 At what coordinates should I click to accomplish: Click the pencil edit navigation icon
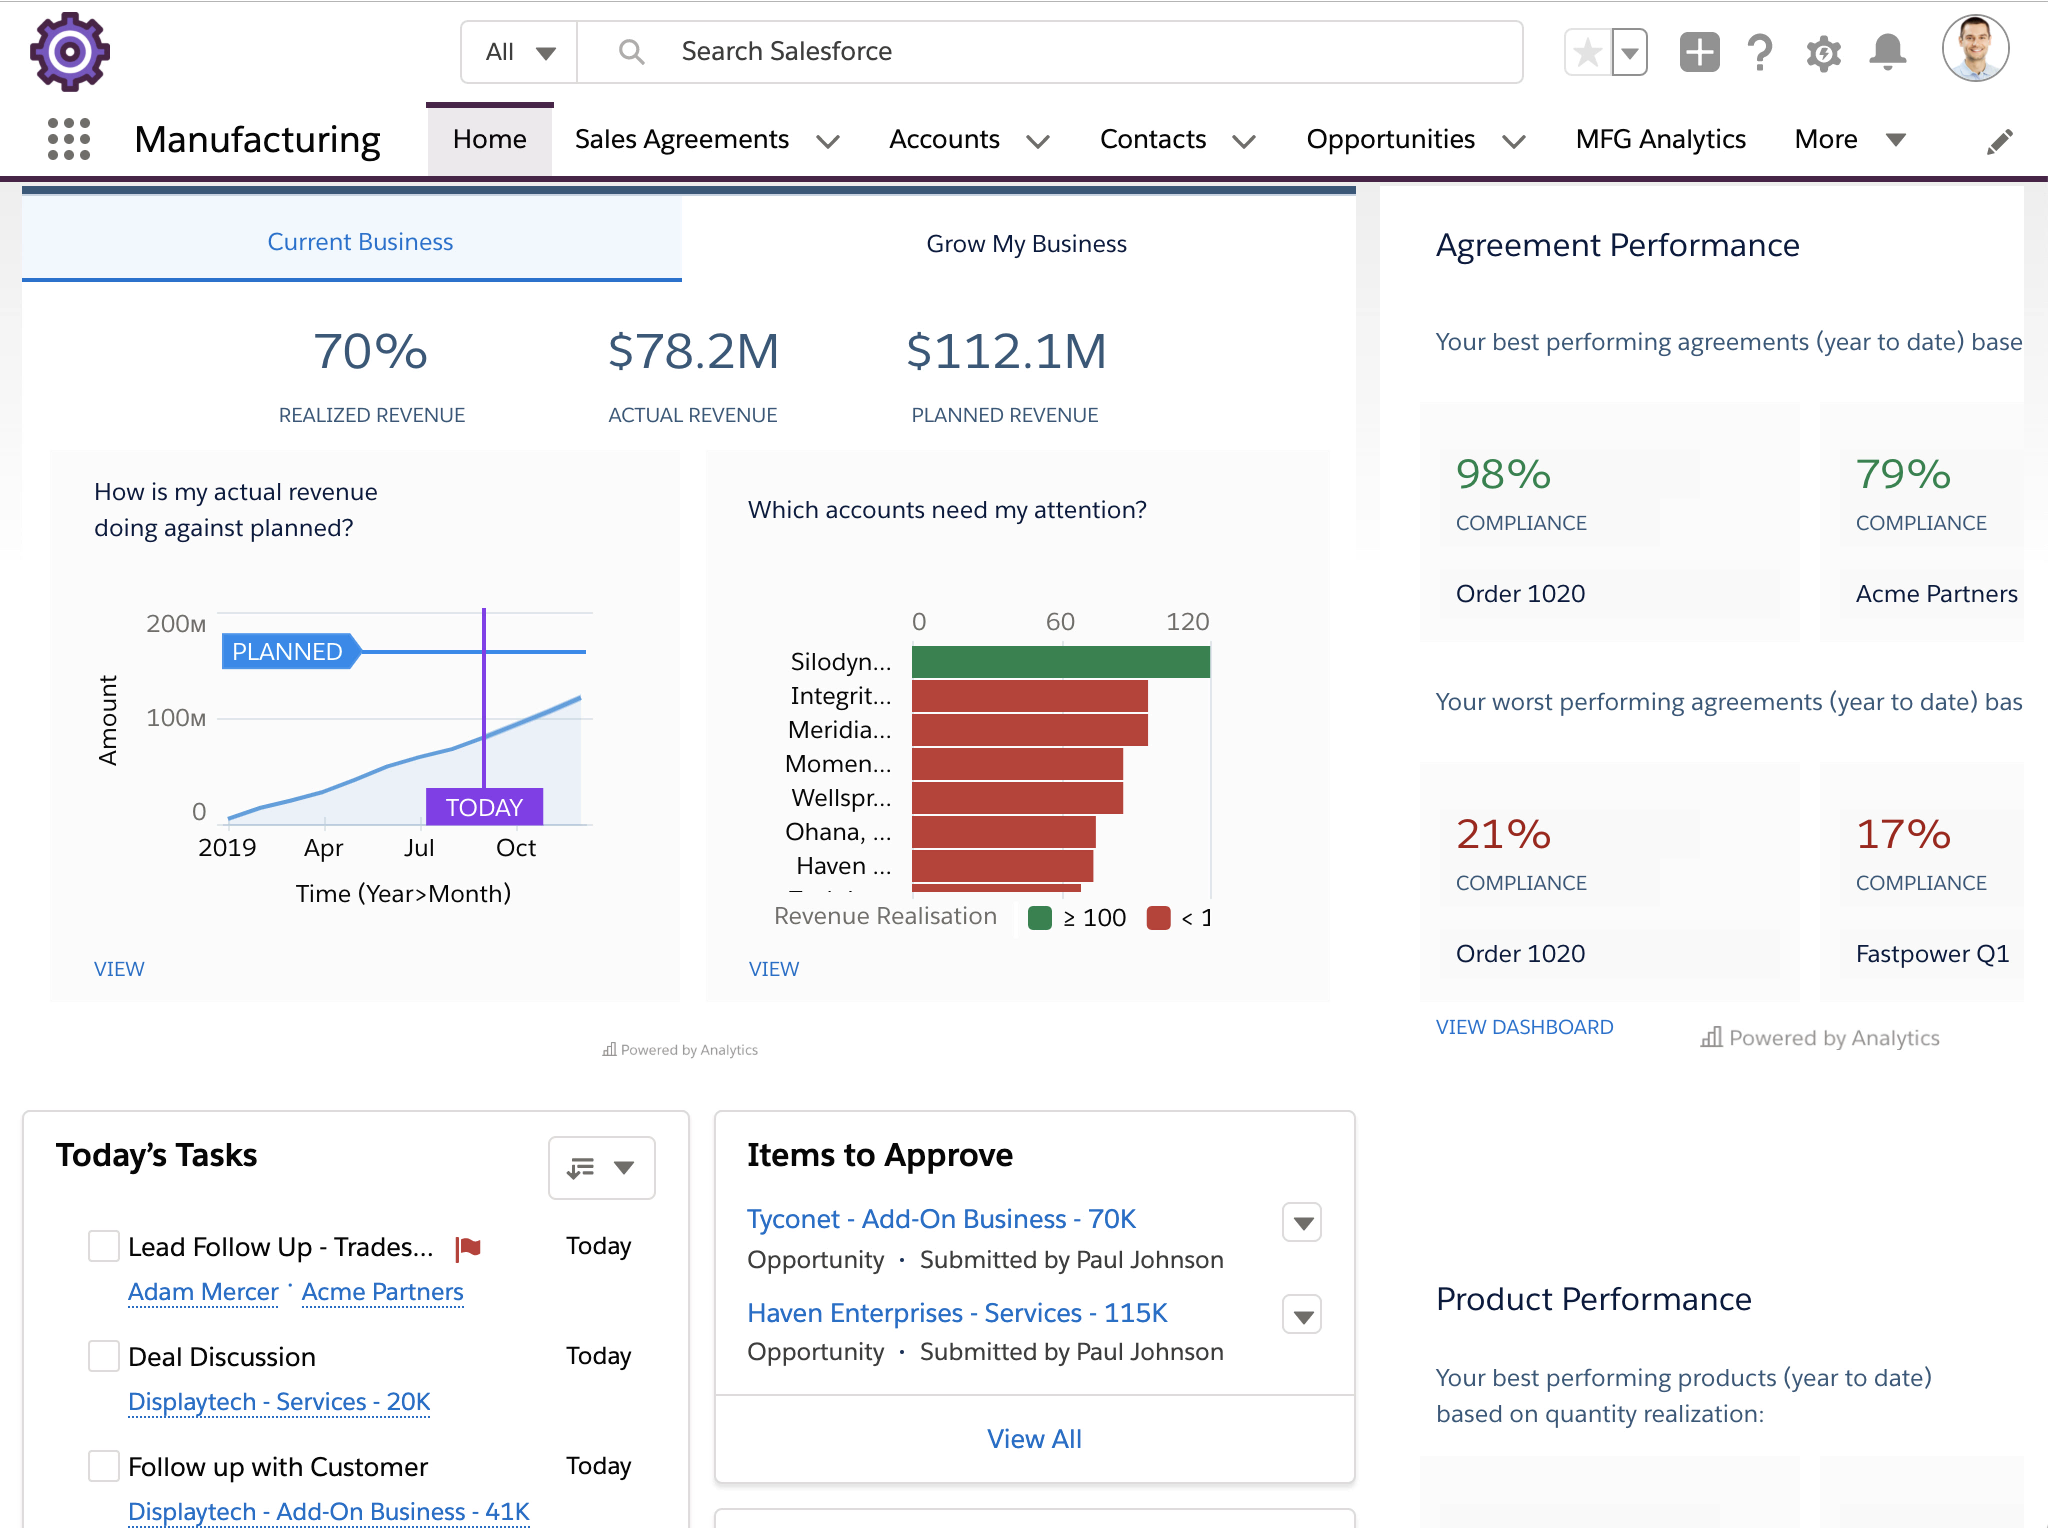click(1999, 142)
